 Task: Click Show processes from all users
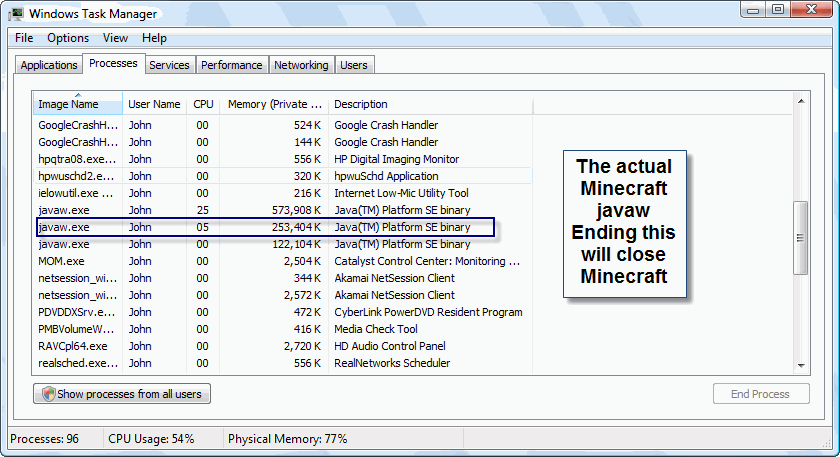tap(122, 394)
